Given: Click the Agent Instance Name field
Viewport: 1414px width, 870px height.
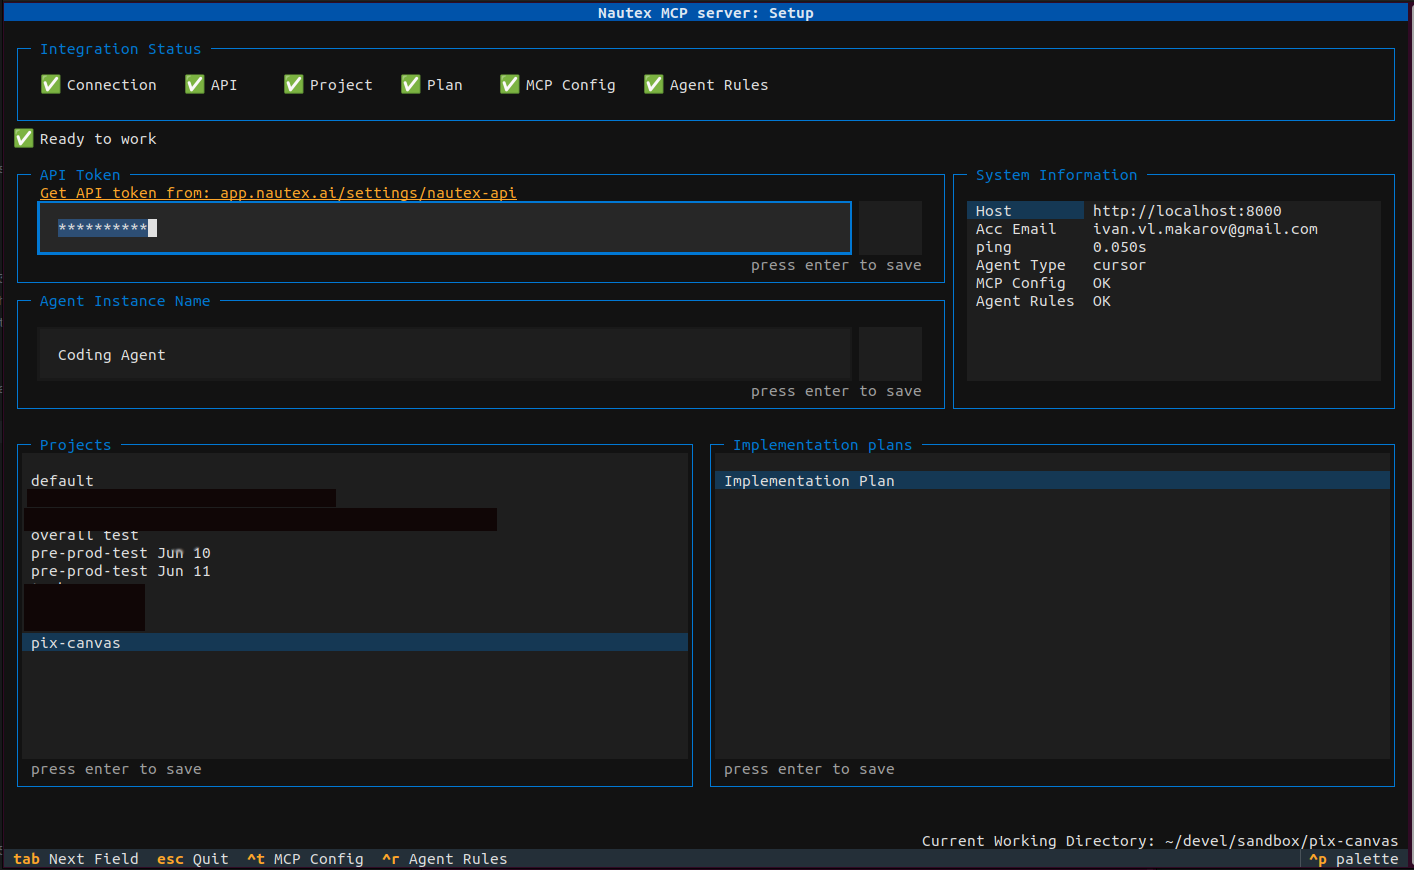Looking at the screenshot, I should pyautogui.click(x=444, y=355).
